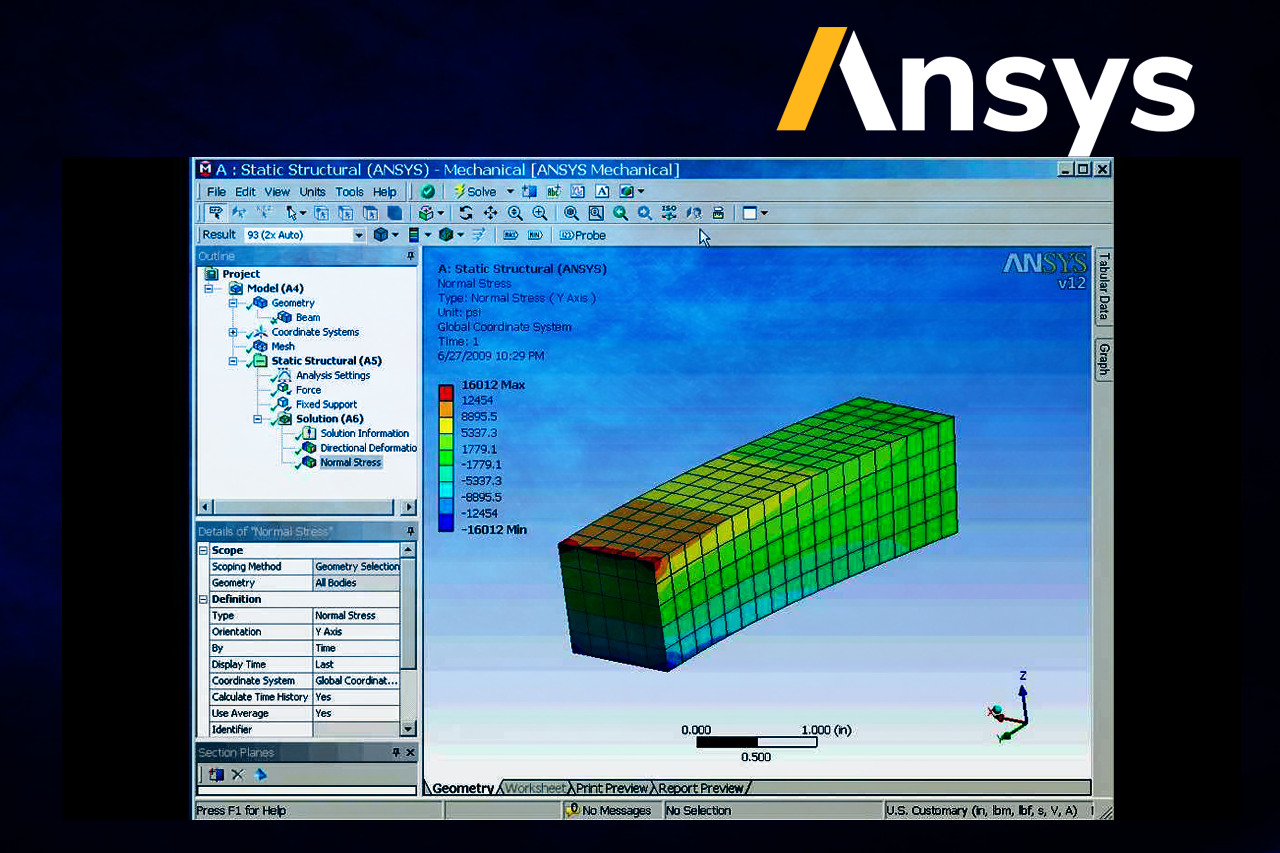
Task: Expand the Coordinate Systems branch
Action: [233, 332]
